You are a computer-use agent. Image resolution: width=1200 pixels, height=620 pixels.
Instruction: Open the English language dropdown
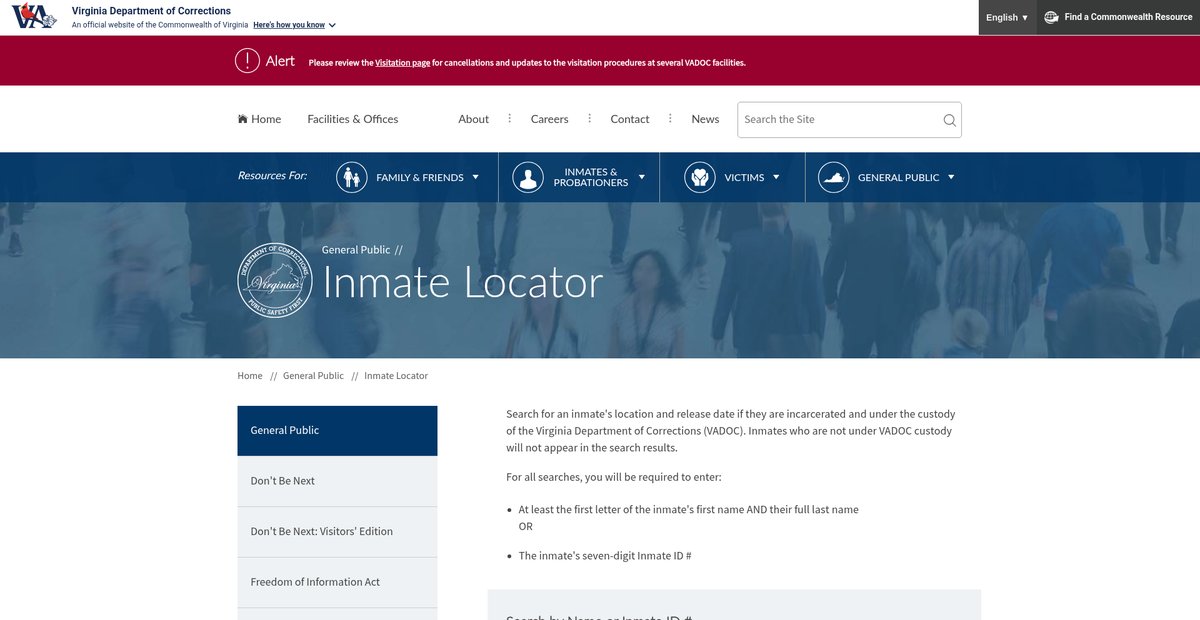(x=1006, y=17)
